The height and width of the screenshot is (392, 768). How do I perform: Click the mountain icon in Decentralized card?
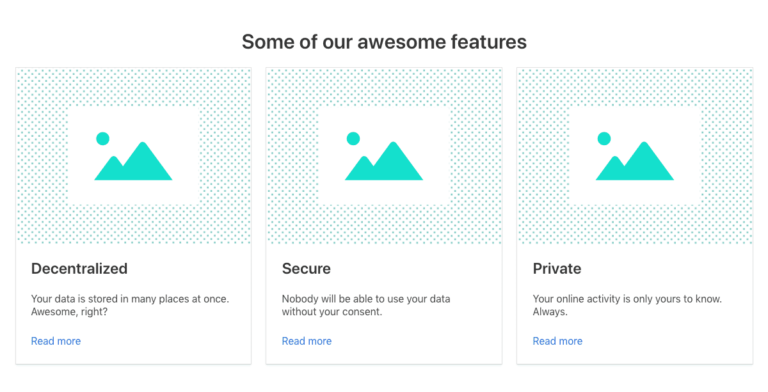coord(133,161)
